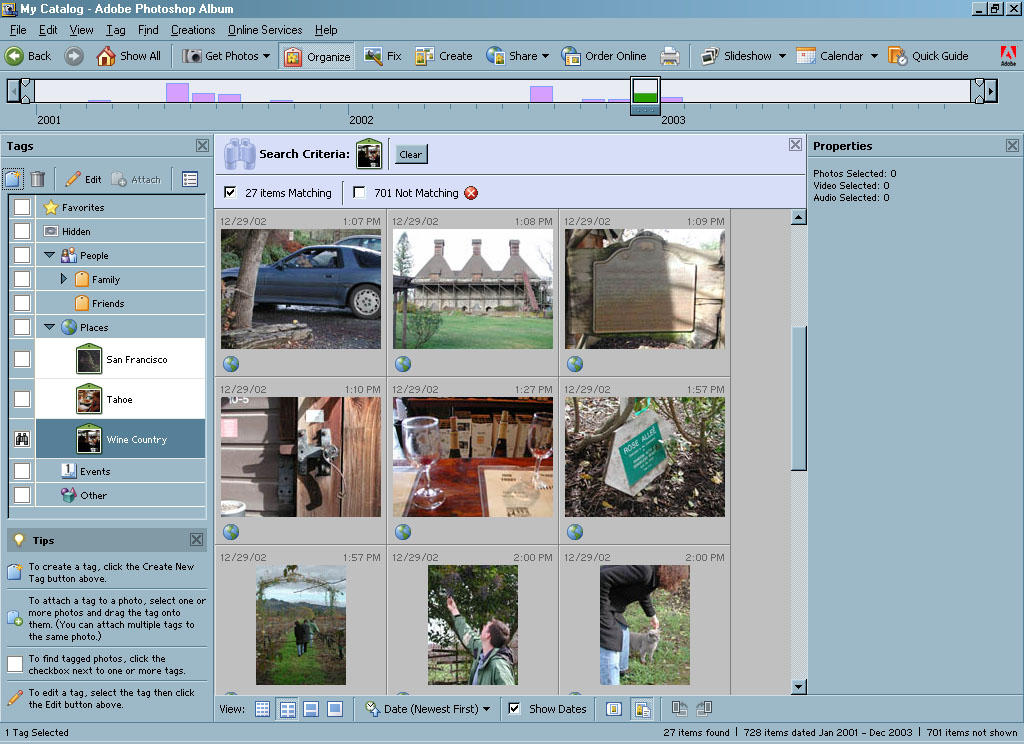1024x744 pixels.
Task: Open the Quick Guide
Action: click(928, 56)
